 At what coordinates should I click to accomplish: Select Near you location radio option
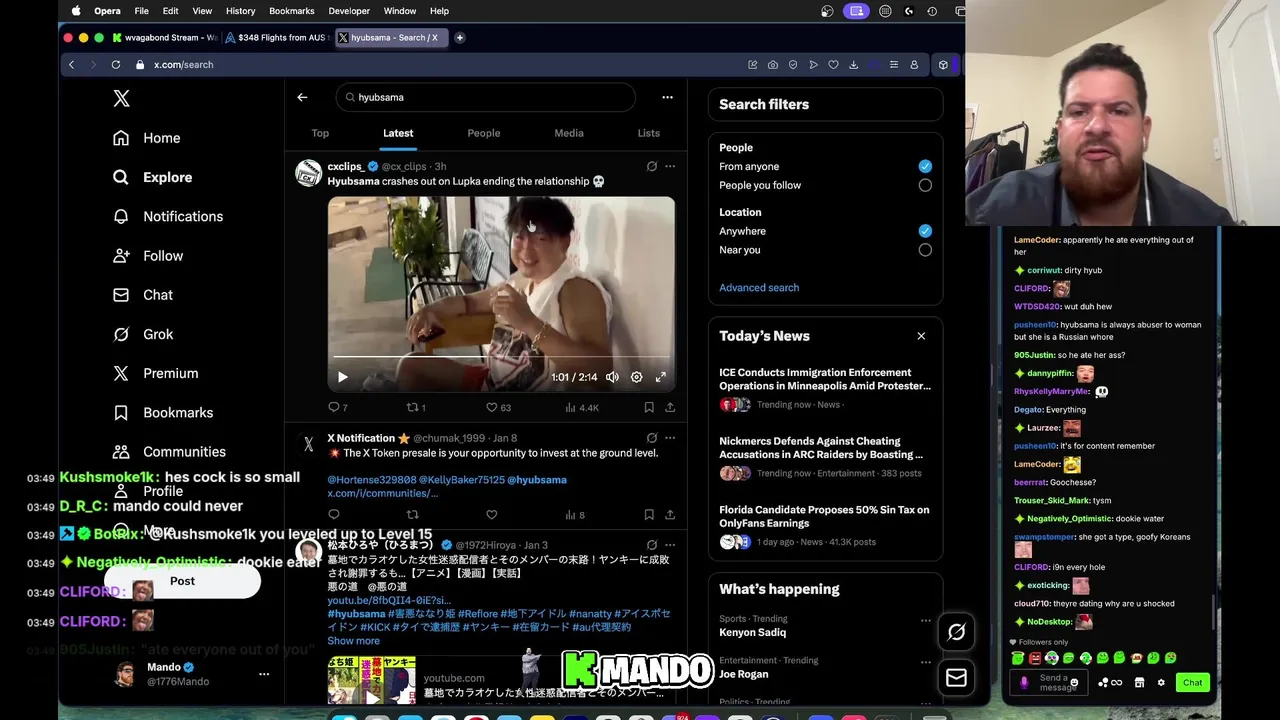coord(925,250)
